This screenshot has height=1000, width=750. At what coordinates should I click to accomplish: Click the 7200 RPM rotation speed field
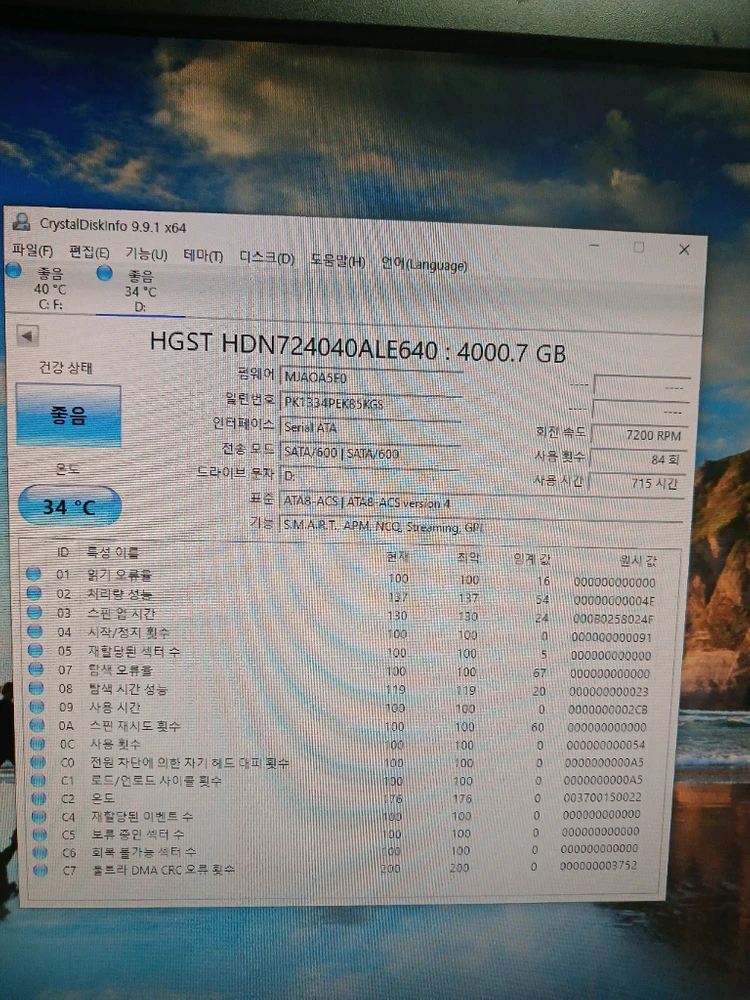pos(640,435)
